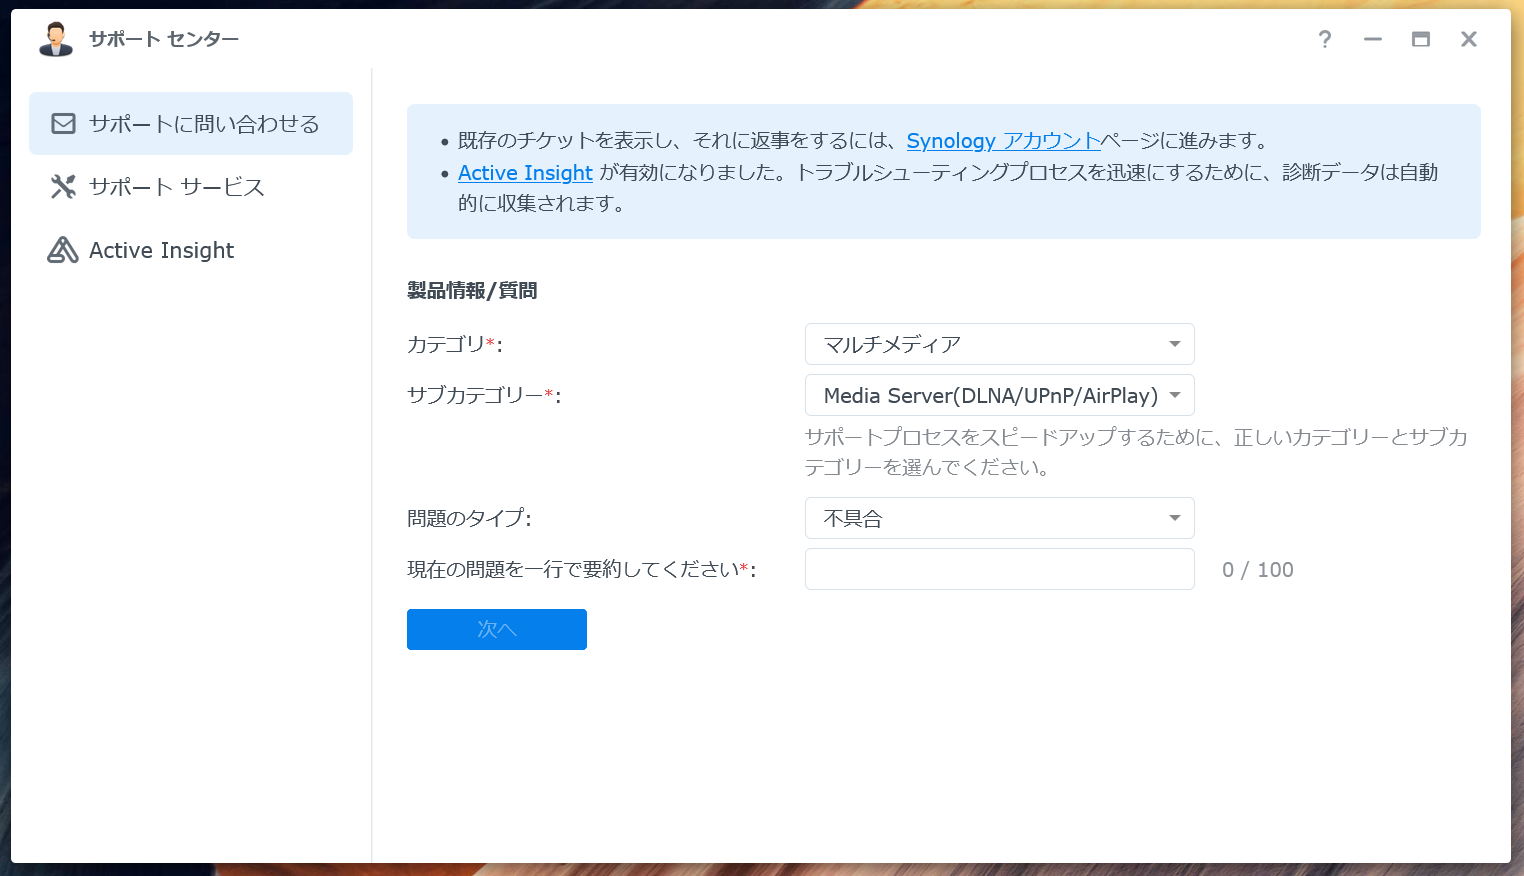1524x876 pixels.
Task: Select the wrench icon for サポート サービス
Action: click(x=62, y=186)
